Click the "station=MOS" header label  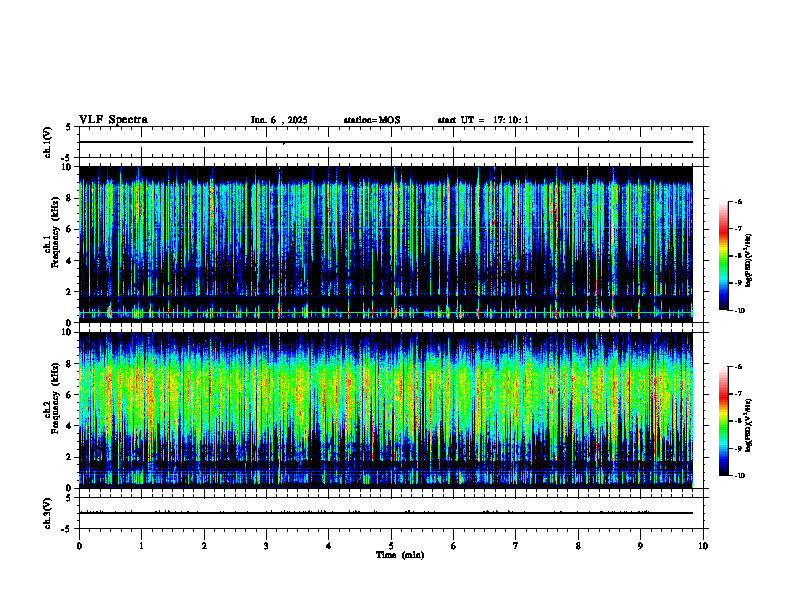tap(372, 120)
